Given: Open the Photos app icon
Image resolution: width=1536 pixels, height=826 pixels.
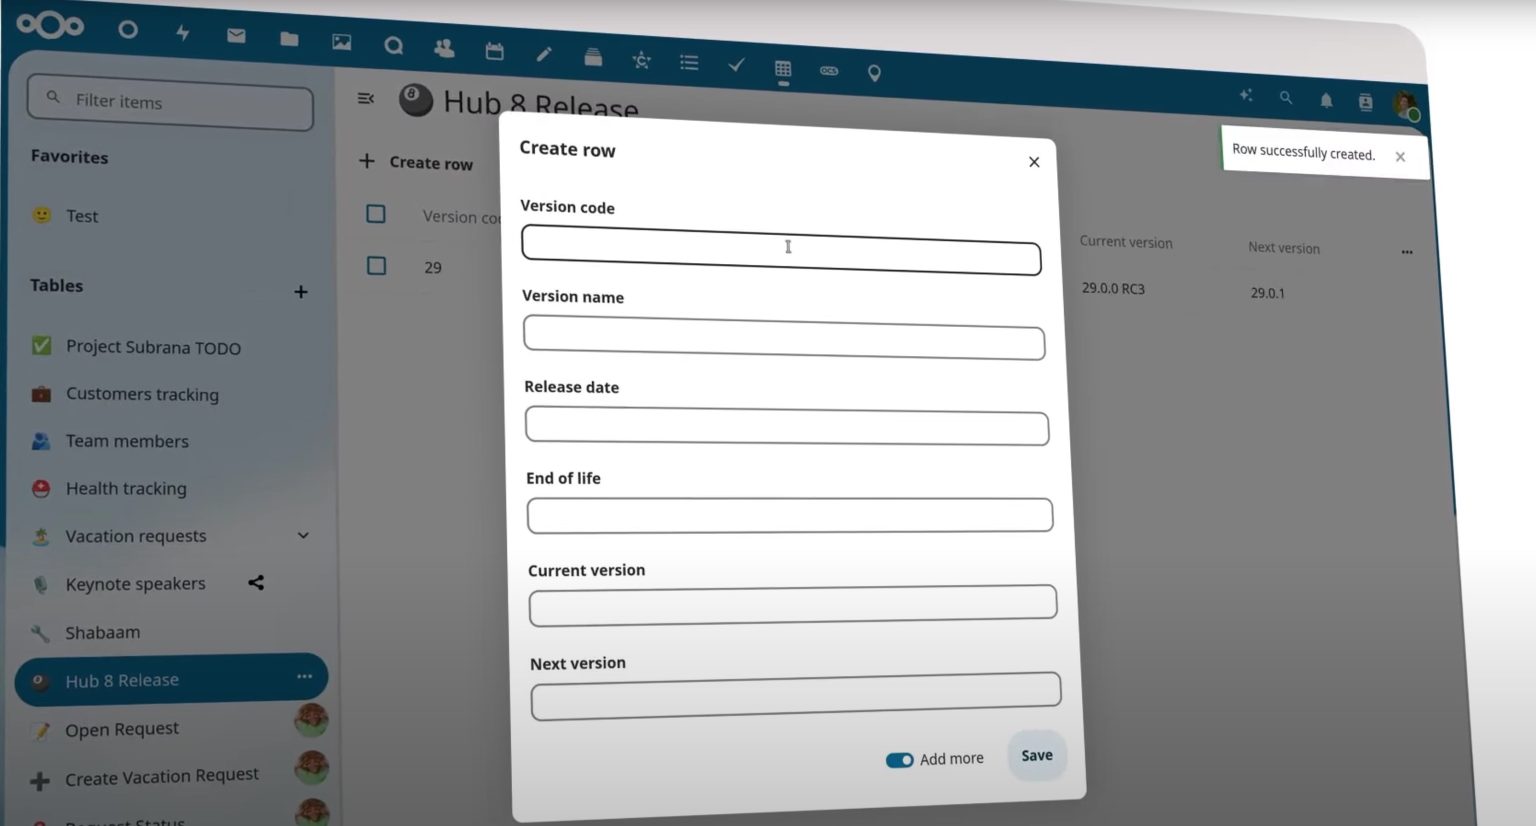Looking at the screenshot, I should click(342, 43).
